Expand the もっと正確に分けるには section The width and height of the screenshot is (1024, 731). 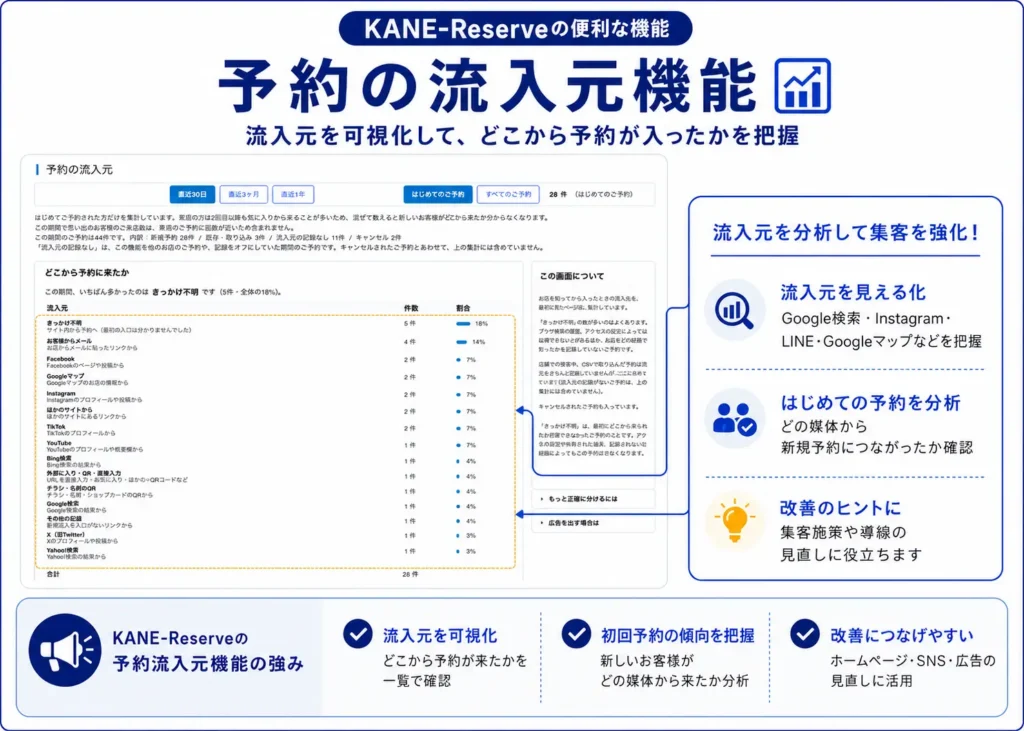click(x=593, y=499)
